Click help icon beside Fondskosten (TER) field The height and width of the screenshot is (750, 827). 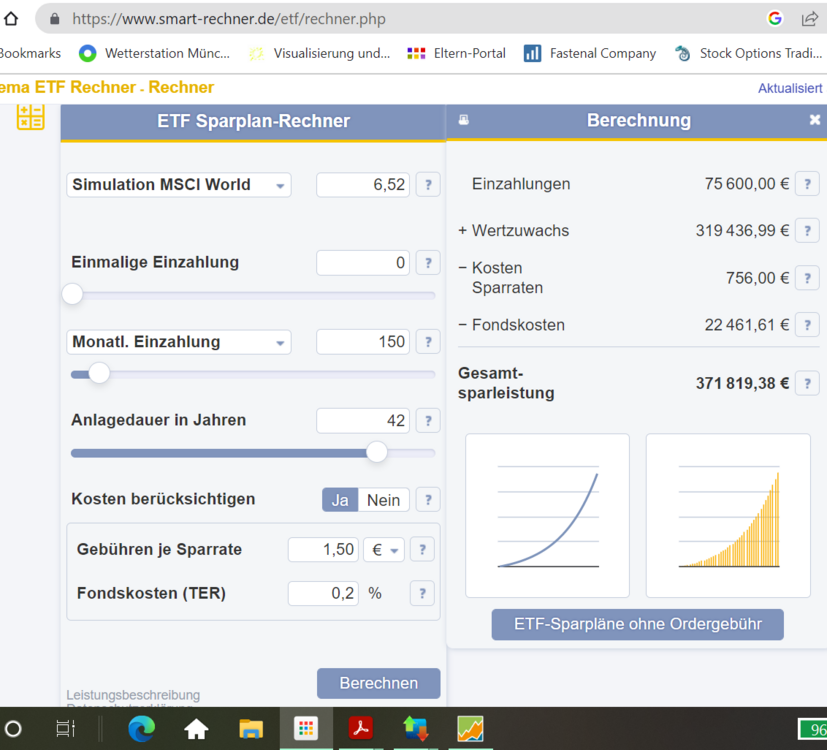(x=422, y=593)
